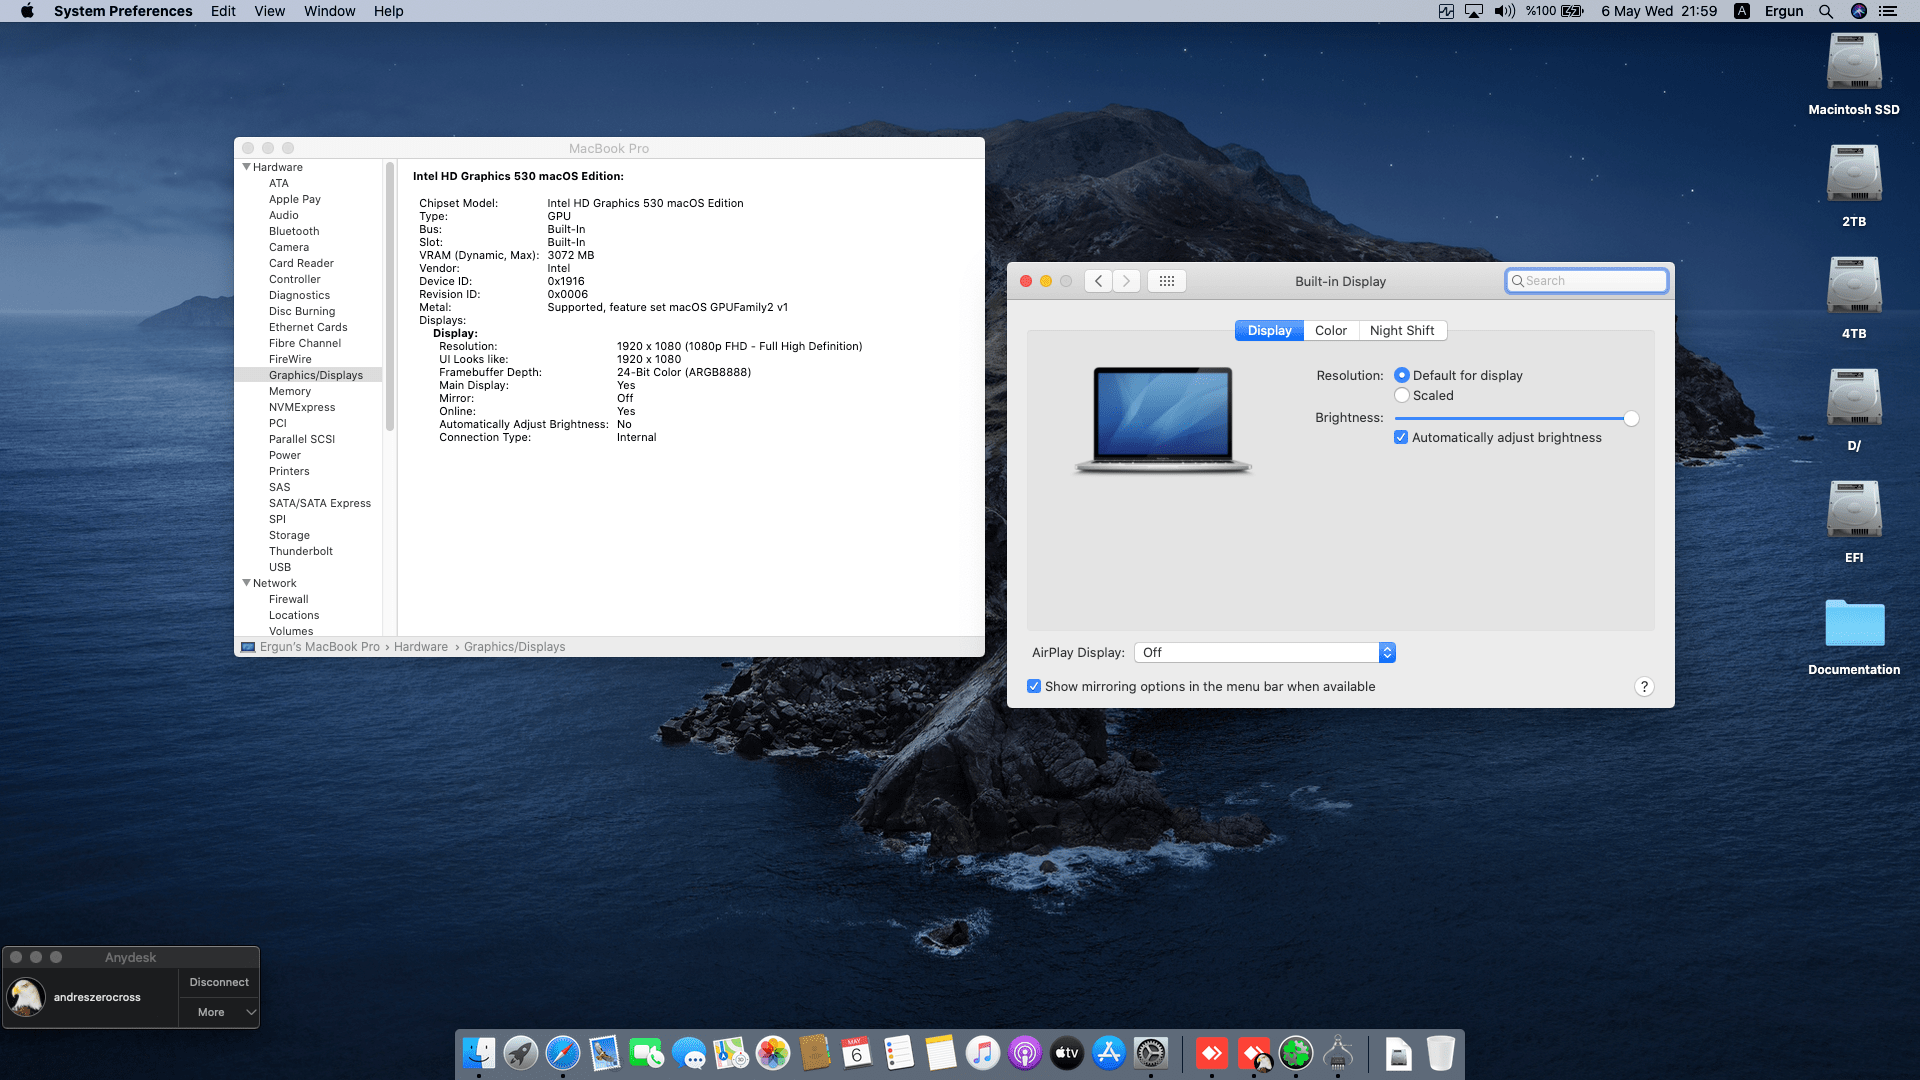
Task: Open the Window menu in the menu bar
Action: tap(329, 11)
